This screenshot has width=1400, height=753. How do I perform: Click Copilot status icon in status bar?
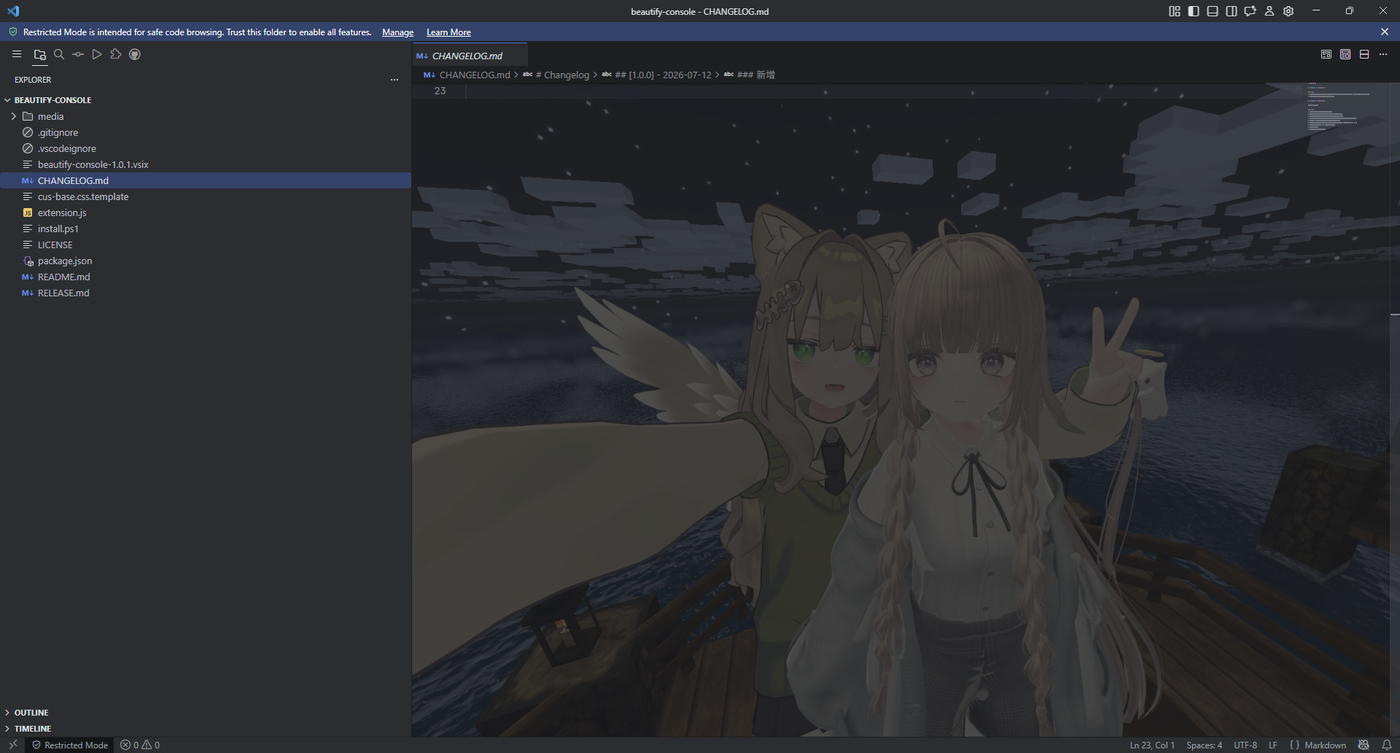(1364, 745)
